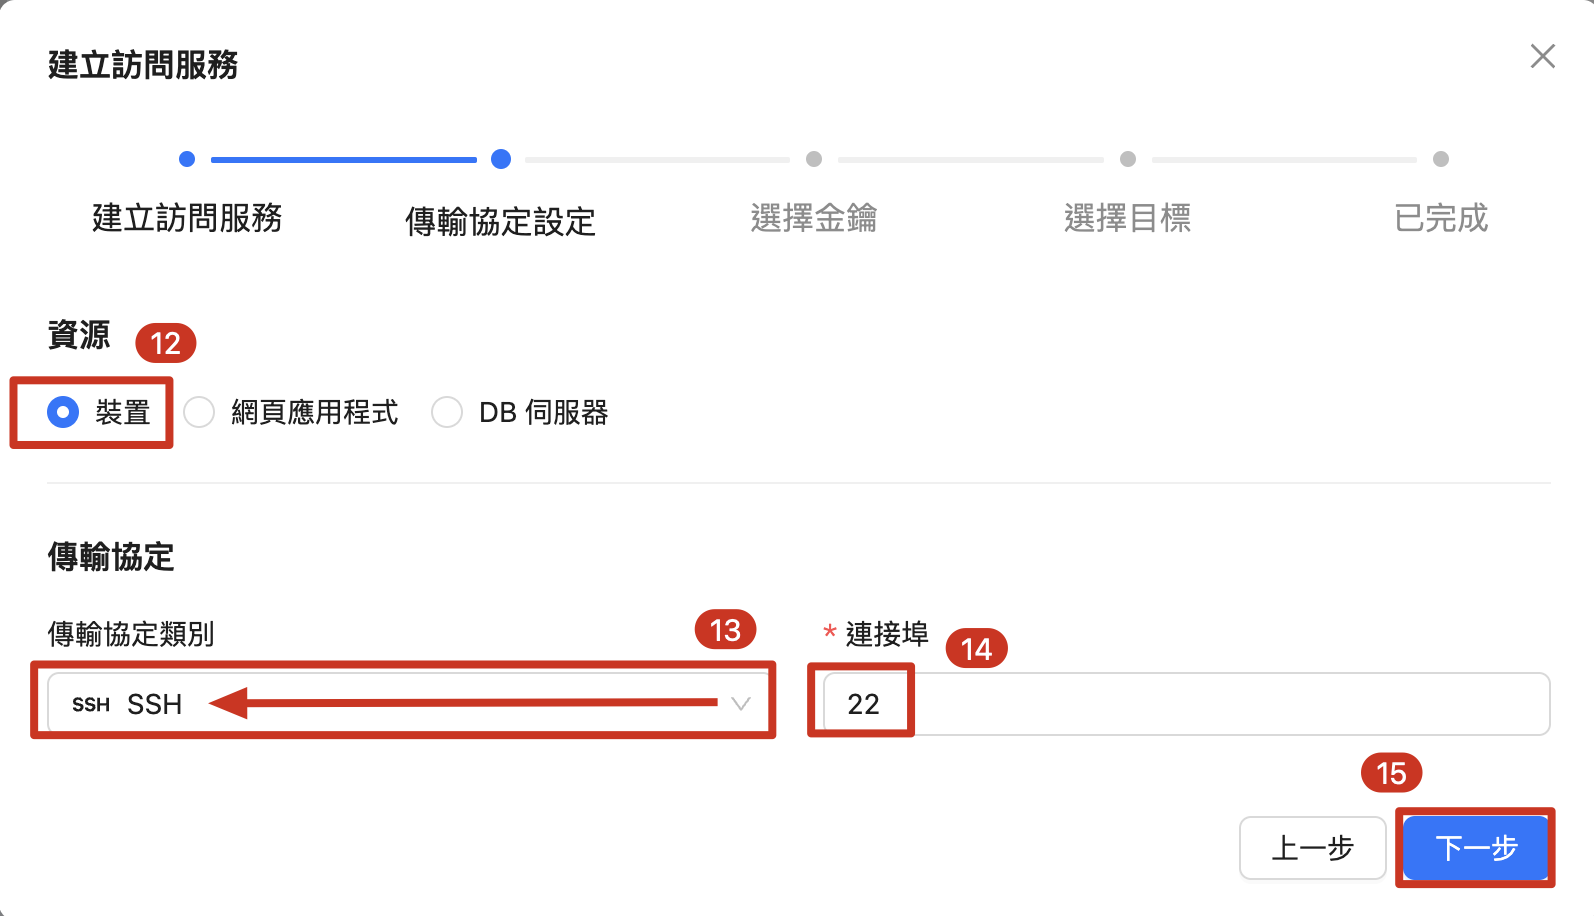Expand protocol list via the chevron arrow
This screenshot has width=1594, height=916.
pos(741,704)
